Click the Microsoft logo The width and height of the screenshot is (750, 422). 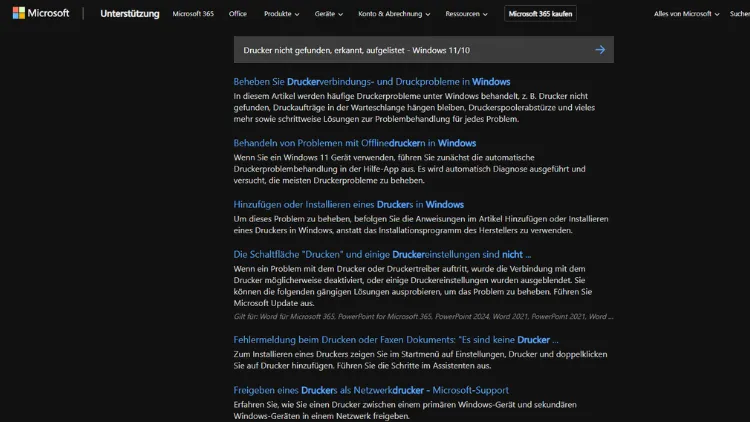click(41, 13)
